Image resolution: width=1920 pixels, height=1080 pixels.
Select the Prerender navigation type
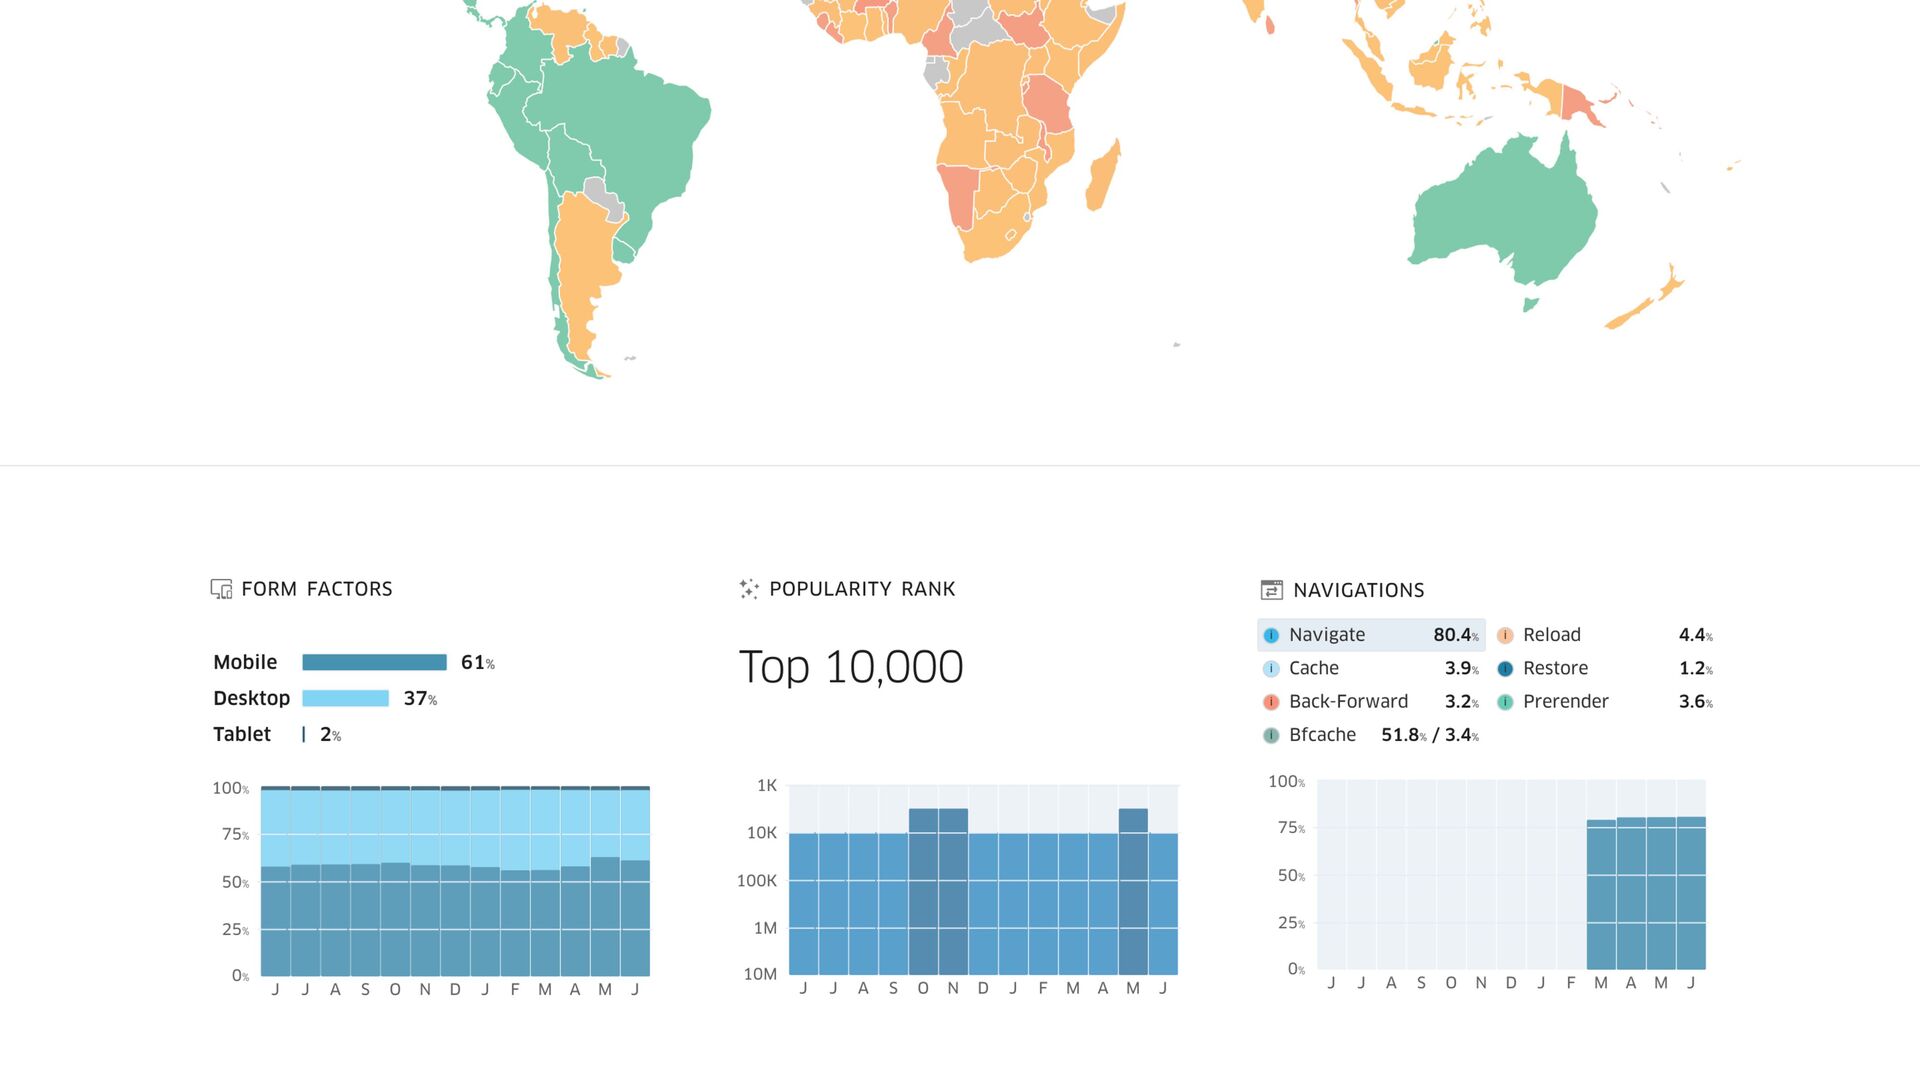point(1605,702)
